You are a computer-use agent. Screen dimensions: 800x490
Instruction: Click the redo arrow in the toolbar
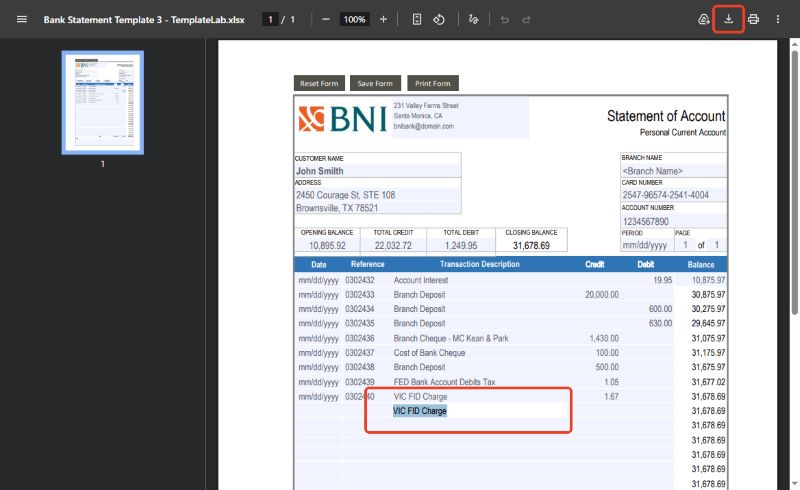[x=527, y=19]
